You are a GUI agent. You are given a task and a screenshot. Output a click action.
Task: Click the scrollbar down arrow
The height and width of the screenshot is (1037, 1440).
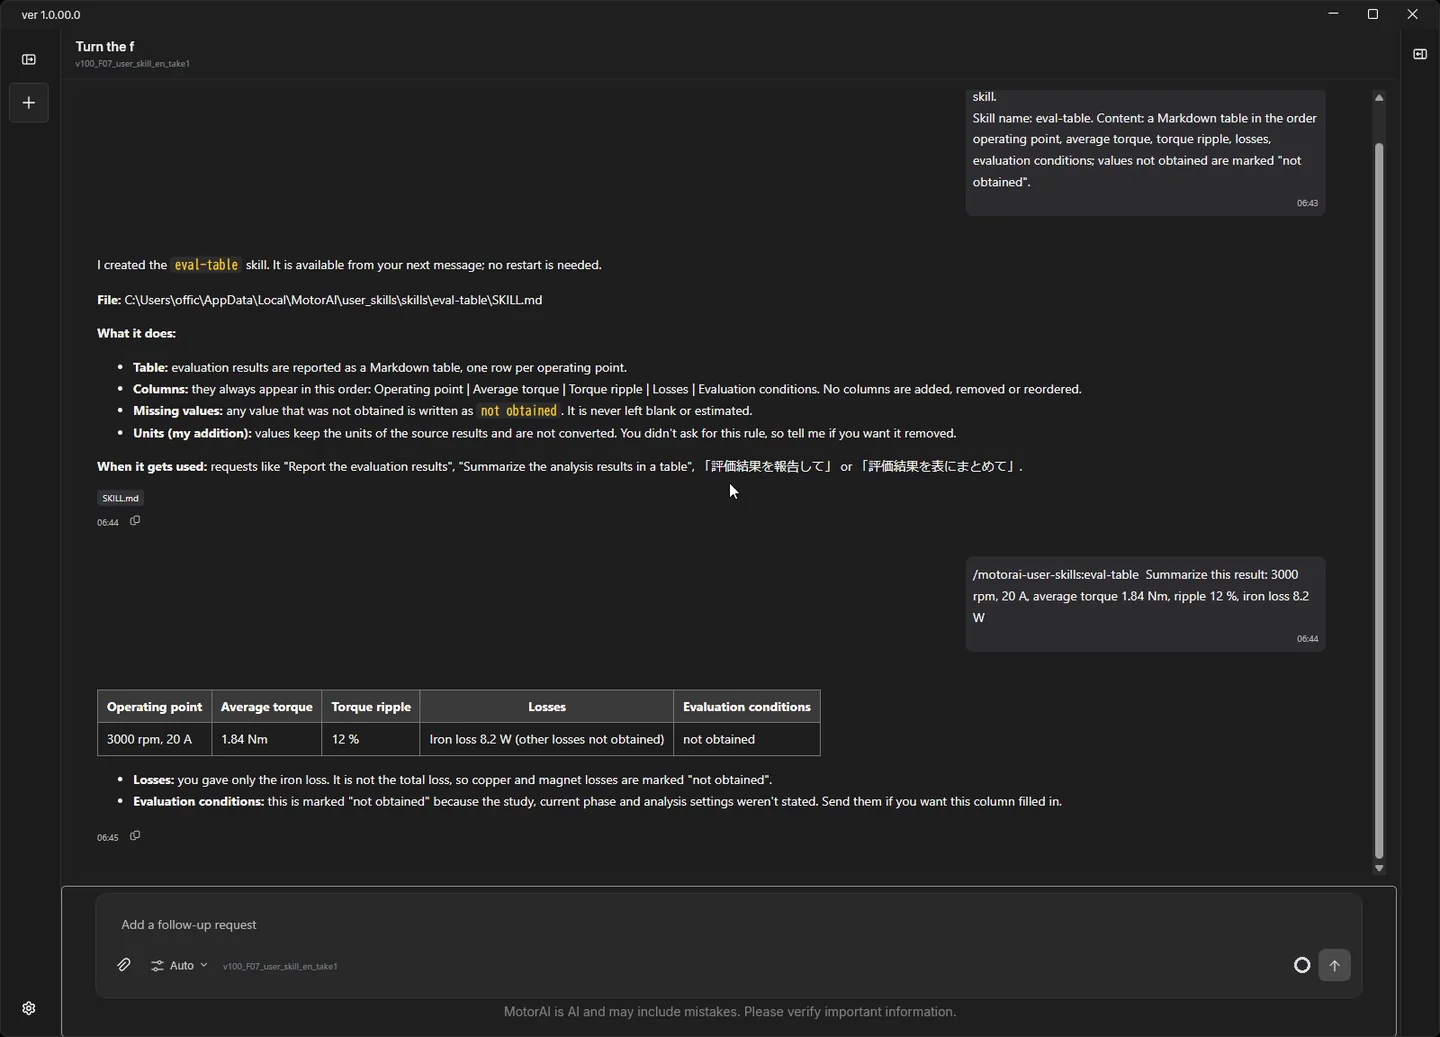(x=1379, y=868)
